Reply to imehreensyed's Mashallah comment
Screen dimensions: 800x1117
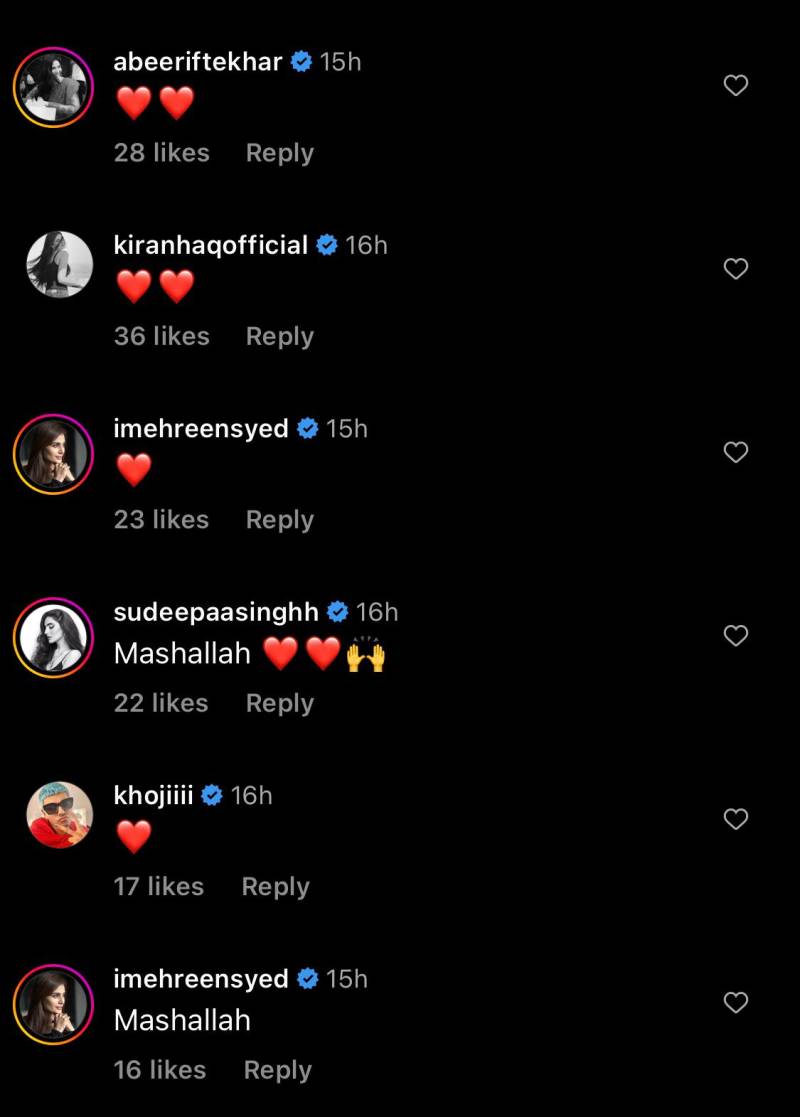[x=277, y=1070]
